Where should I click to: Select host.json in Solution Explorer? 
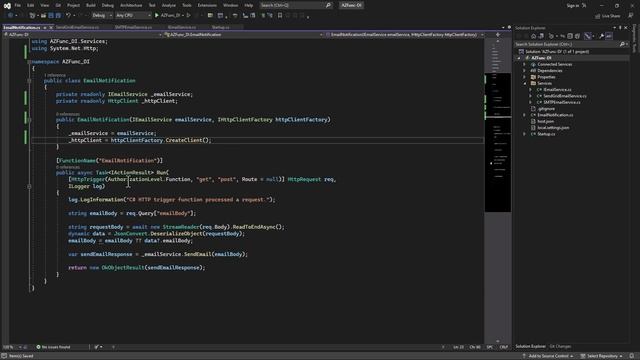pos(545,121)
